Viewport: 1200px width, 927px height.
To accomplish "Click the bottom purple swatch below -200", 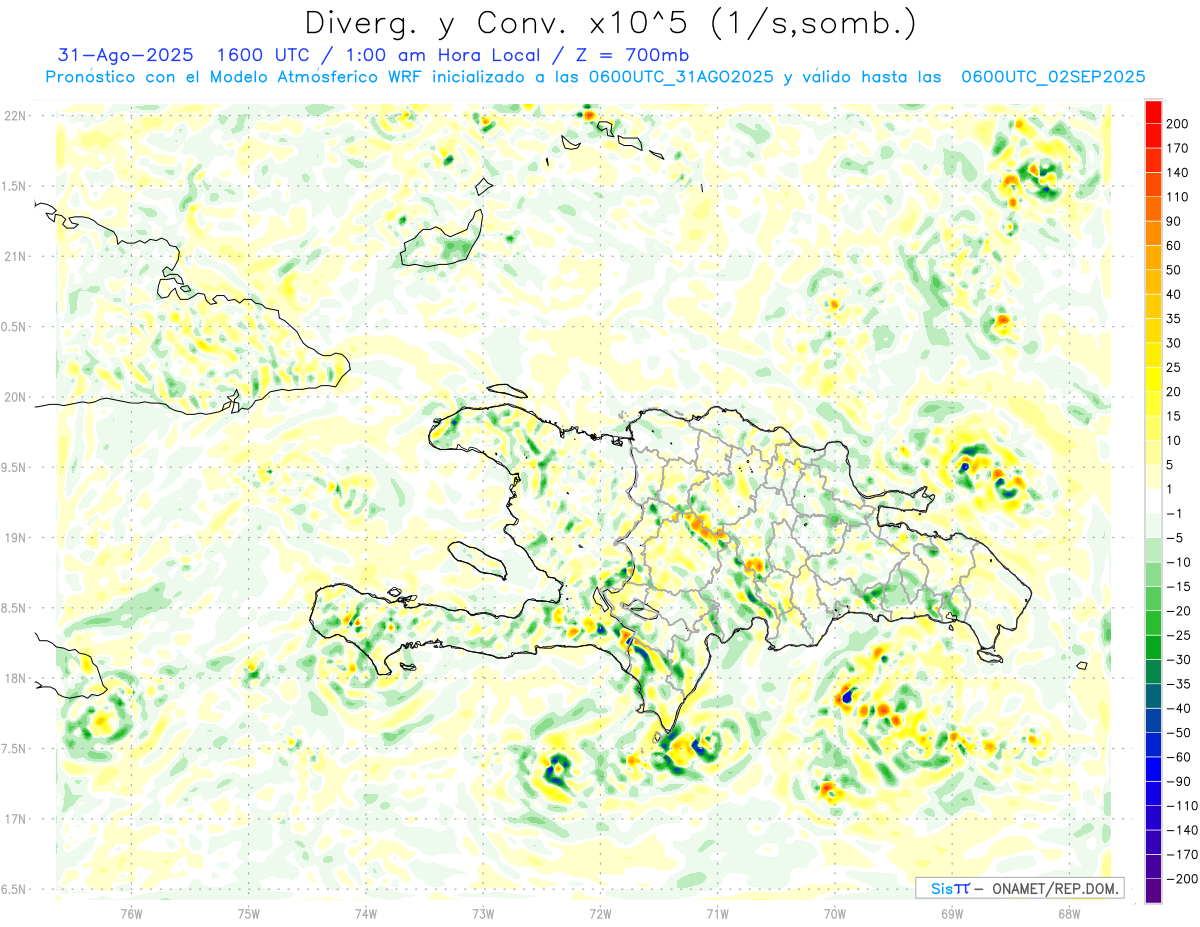I will [x=1153, y=891].
